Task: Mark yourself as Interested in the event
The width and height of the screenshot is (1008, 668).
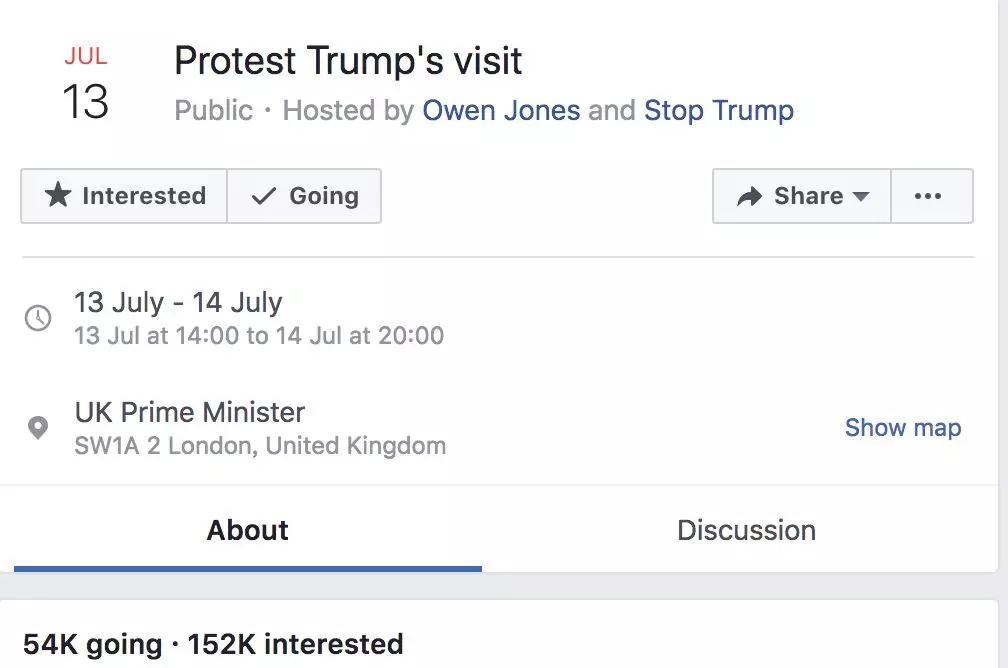Action: click(x=124, y=196)
